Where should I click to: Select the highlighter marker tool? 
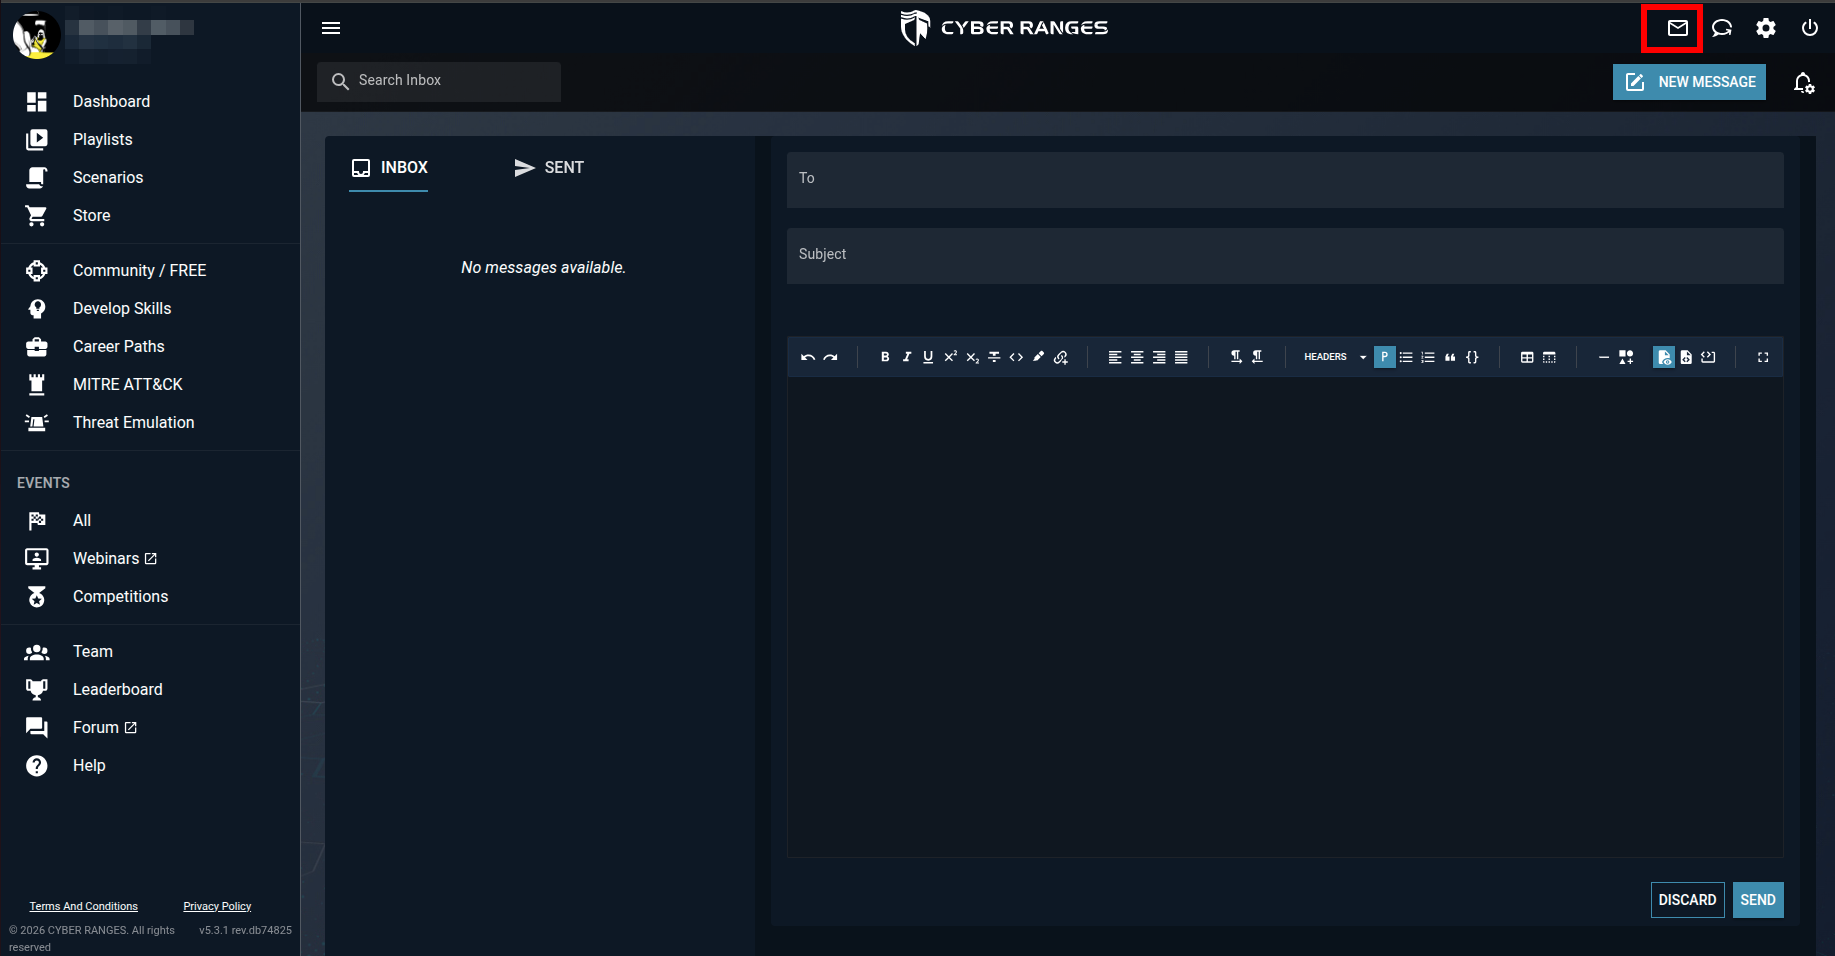click(1038, 357)
